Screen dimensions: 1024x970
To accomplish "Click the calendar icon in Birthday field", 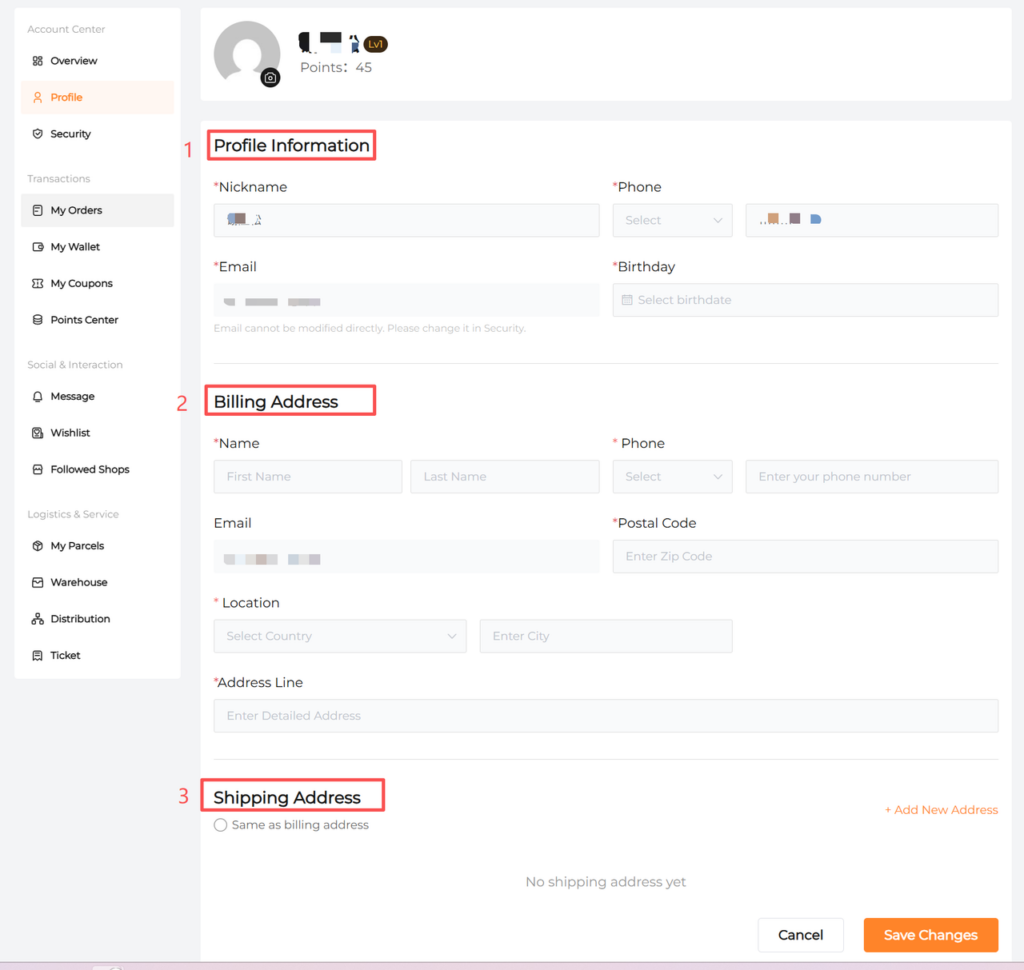I will [627, 300].
